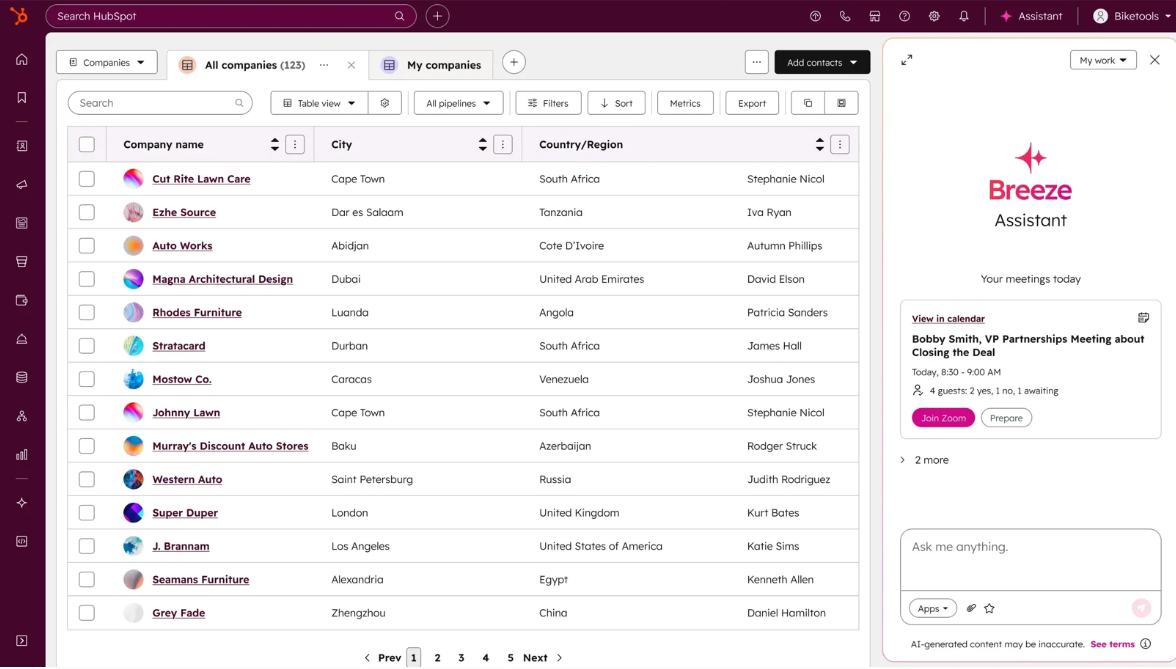Open the Add contacts menu
Screen dimensions: 1176x669
(821, 61)
